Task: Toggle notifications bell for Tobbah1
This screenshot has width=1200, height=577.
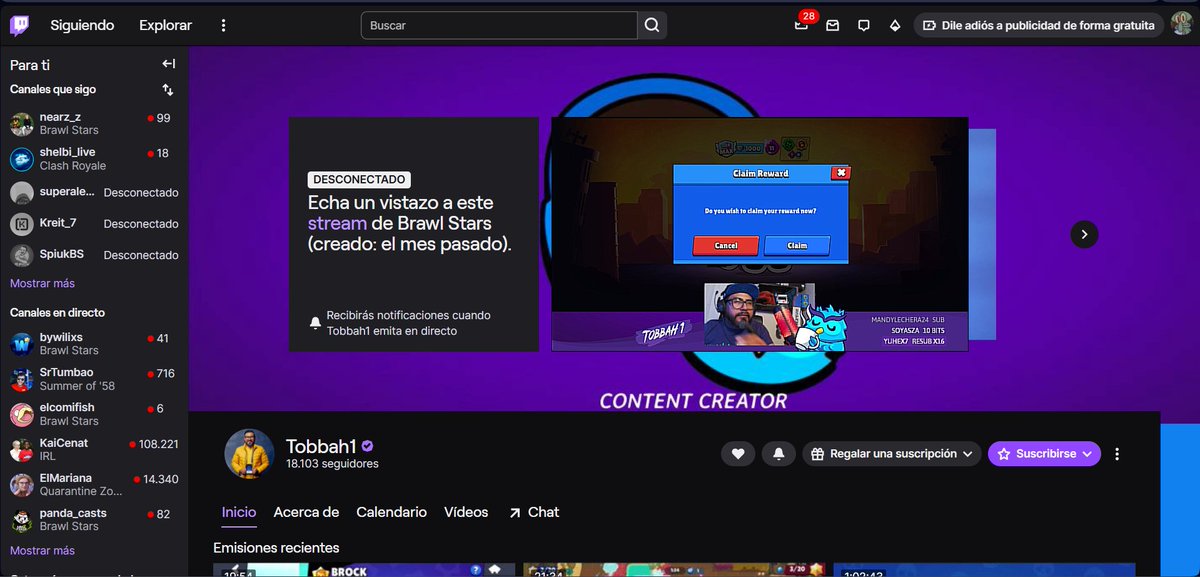Action: pyautogui.click(x=779, y=454)
